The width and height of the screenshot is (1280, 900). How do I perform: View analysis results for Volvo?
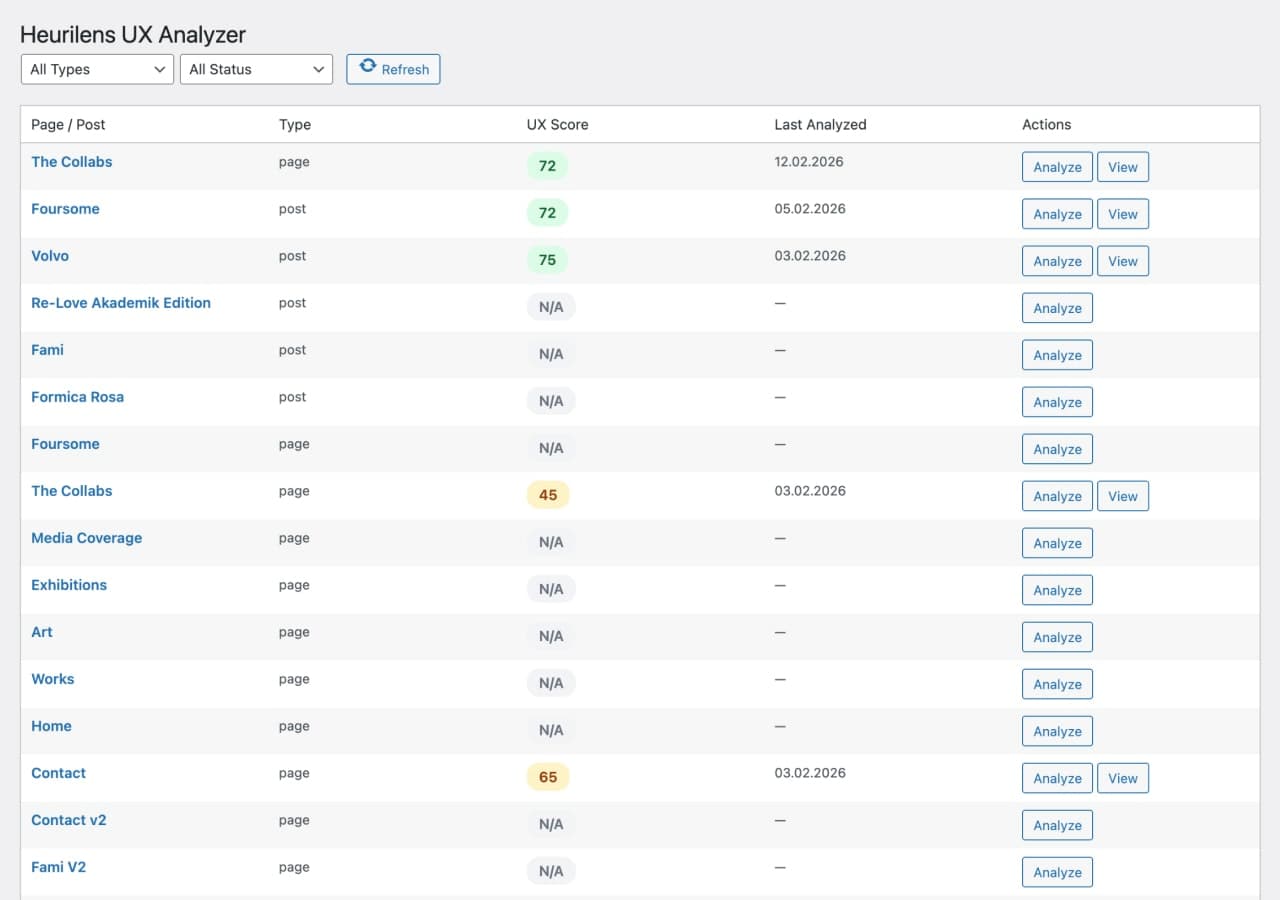(x=1122, y=261)
